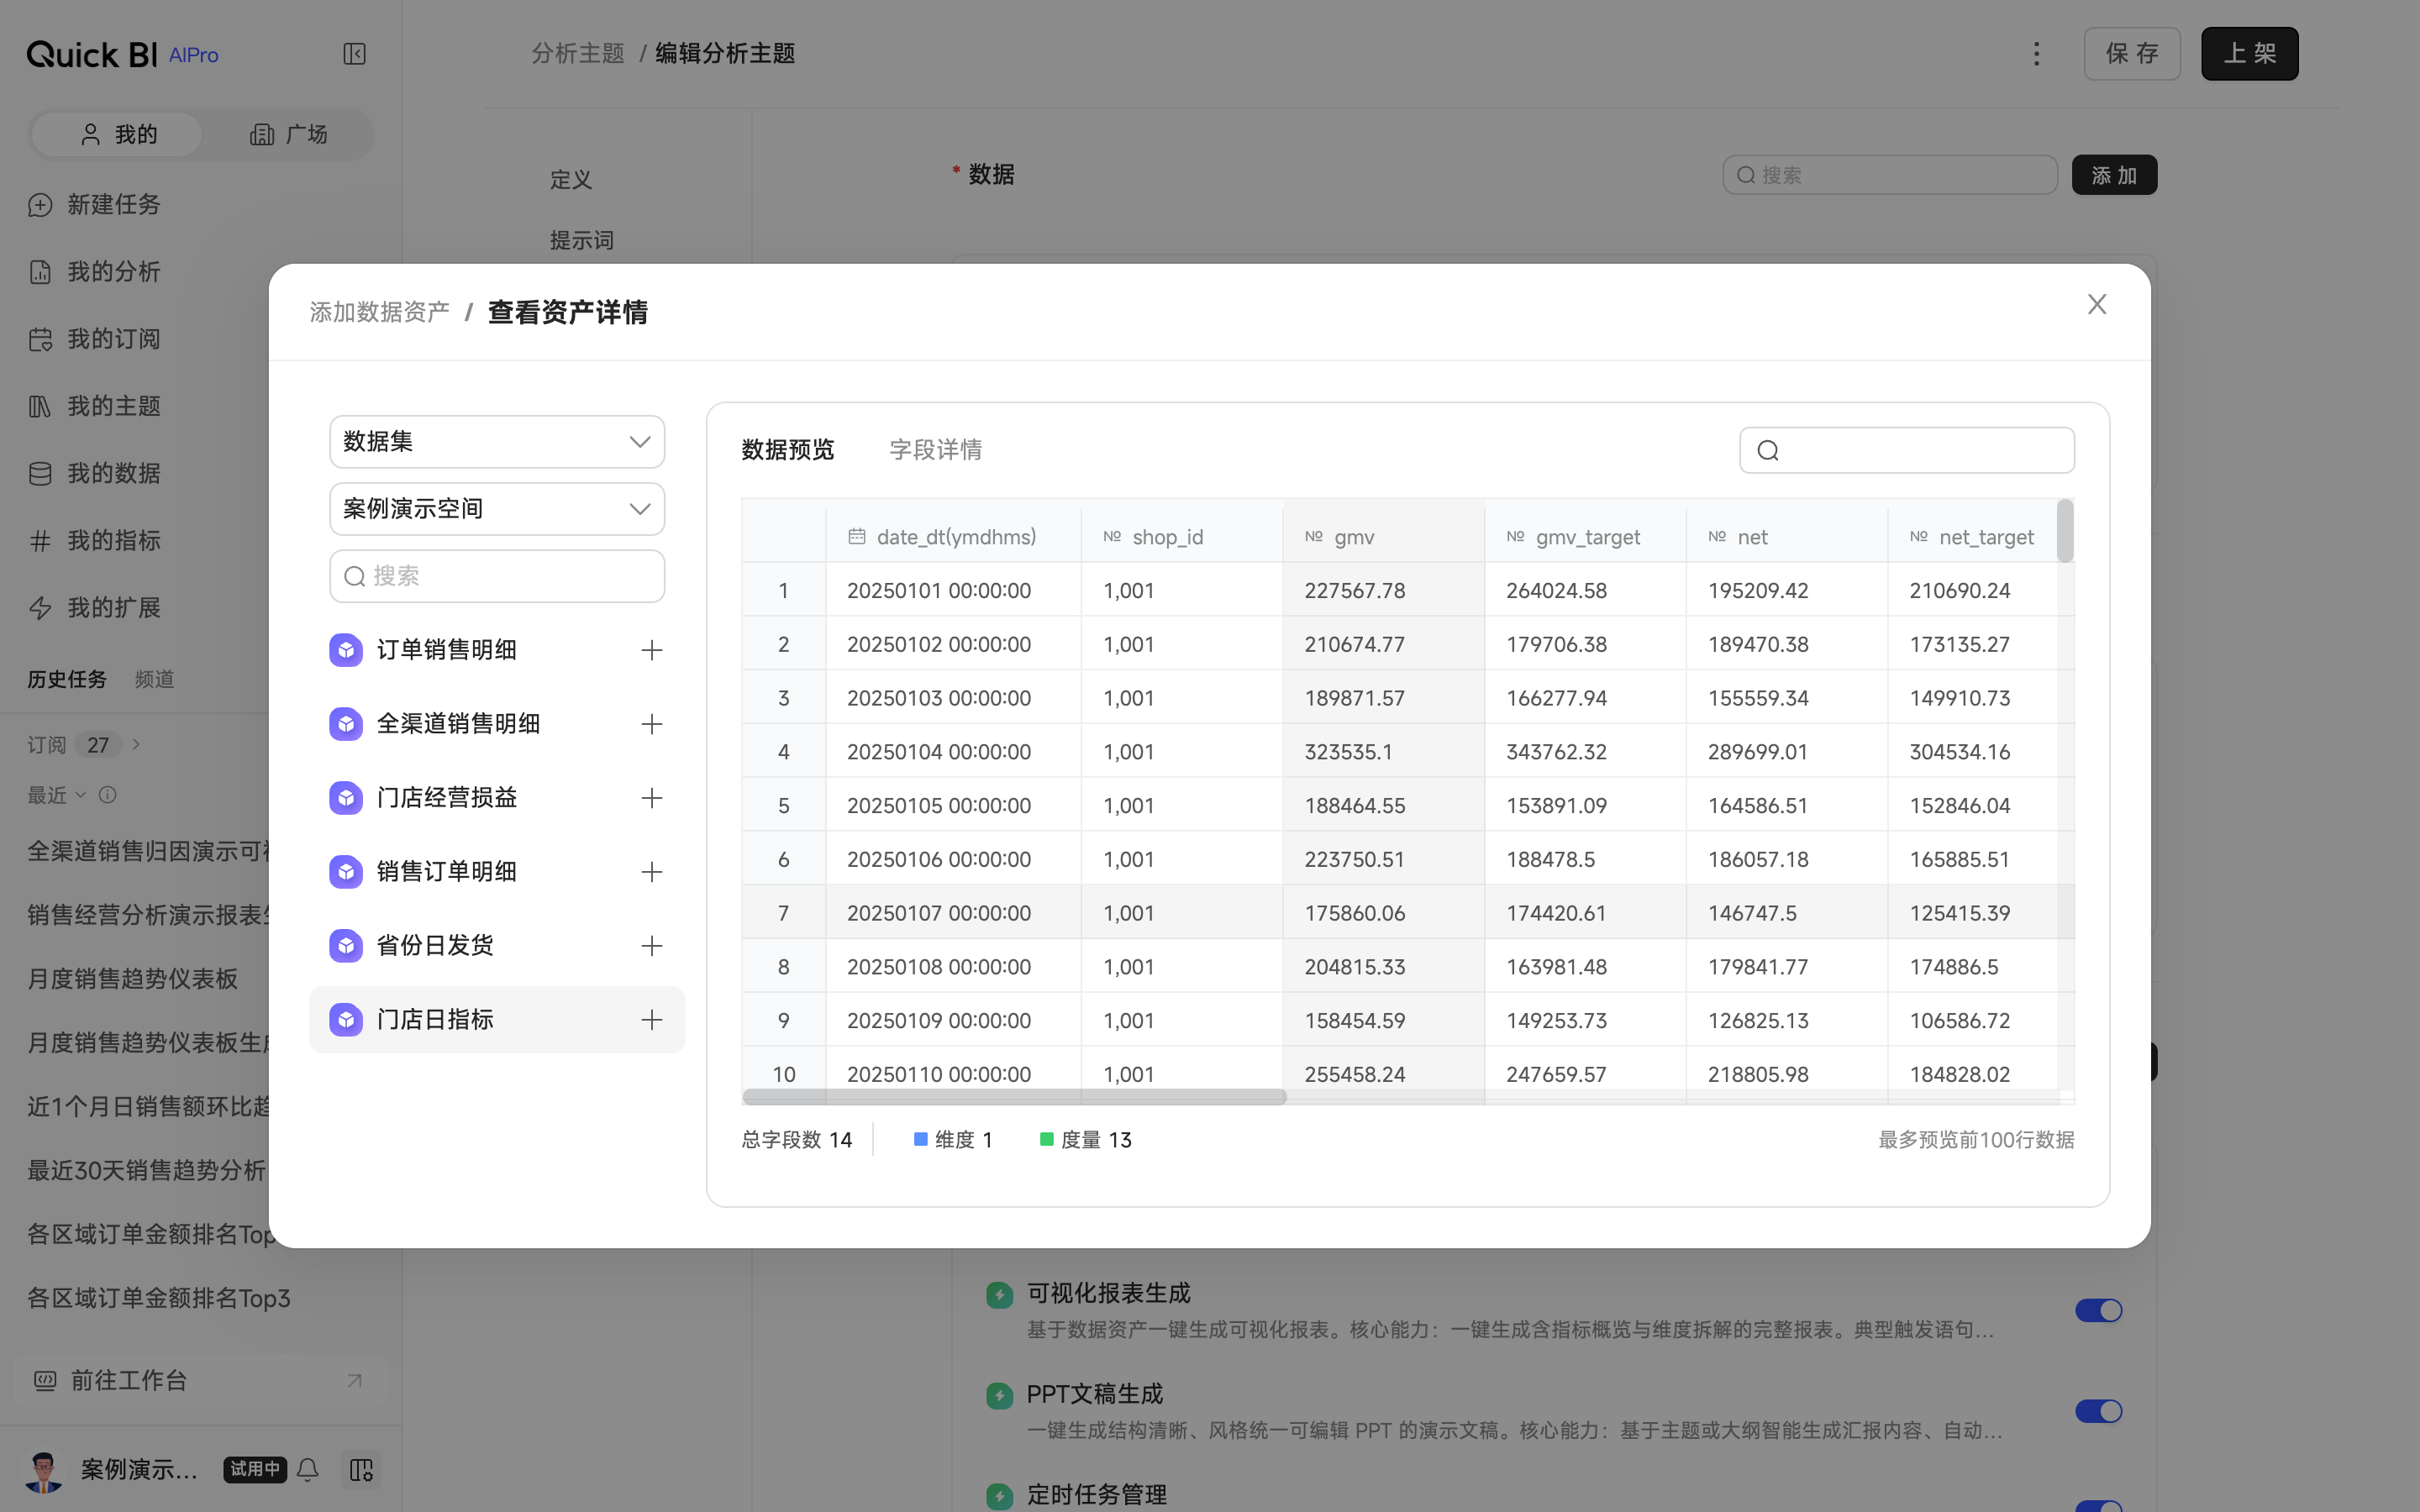Click the 订单销售明细 dataset cube icon
The image size is (2420, 1512).
pyautogui.click(x=346, y=650)
